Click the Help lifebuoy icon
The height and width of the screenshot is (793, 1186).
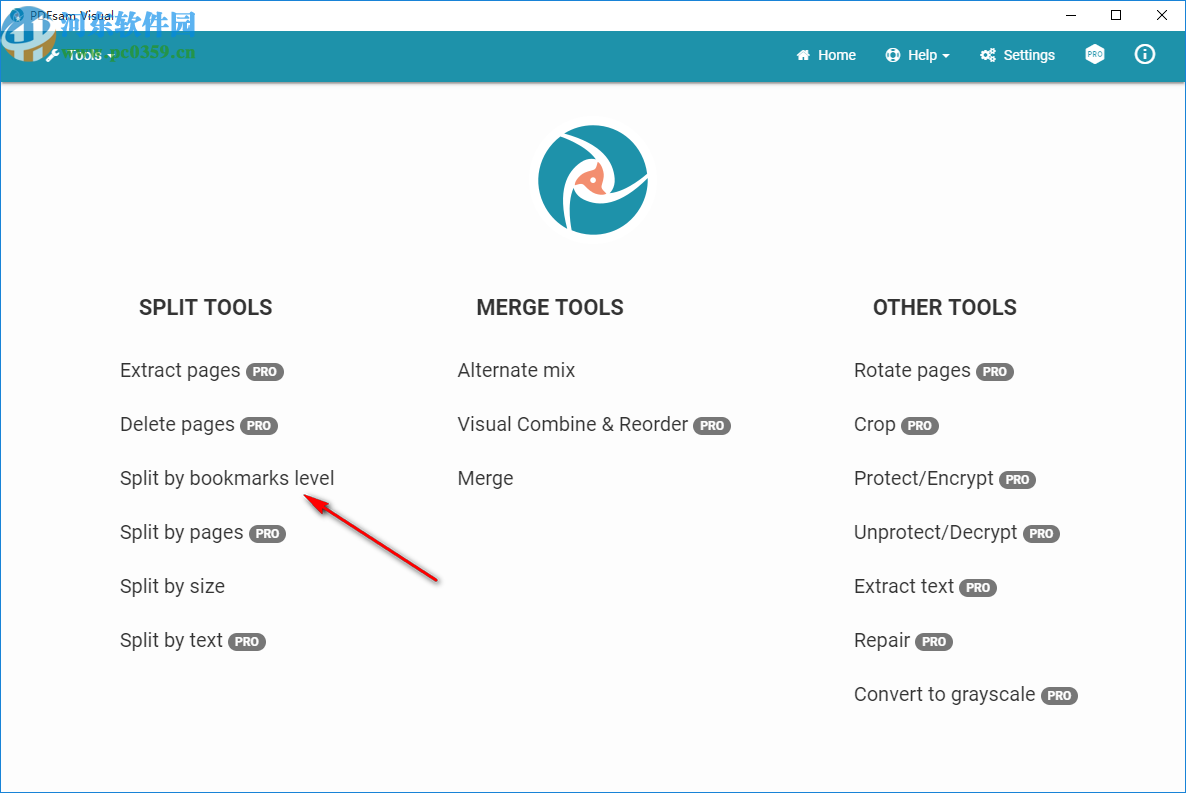pos(893,55)
